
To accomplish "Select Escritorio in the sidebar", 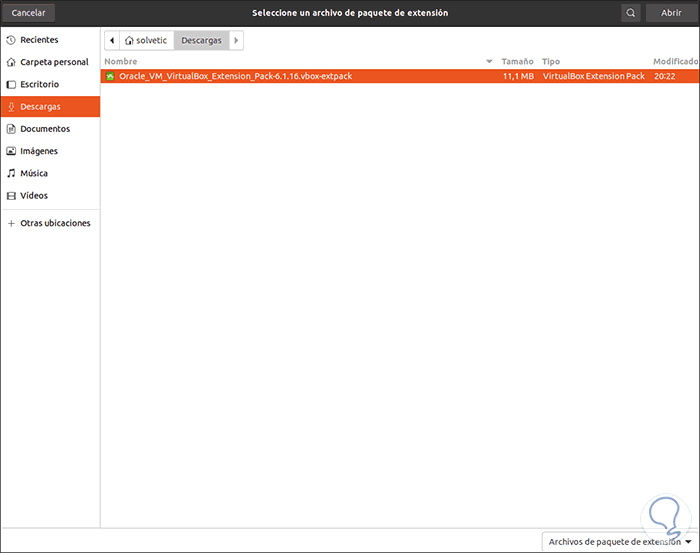I will (50, 84).
